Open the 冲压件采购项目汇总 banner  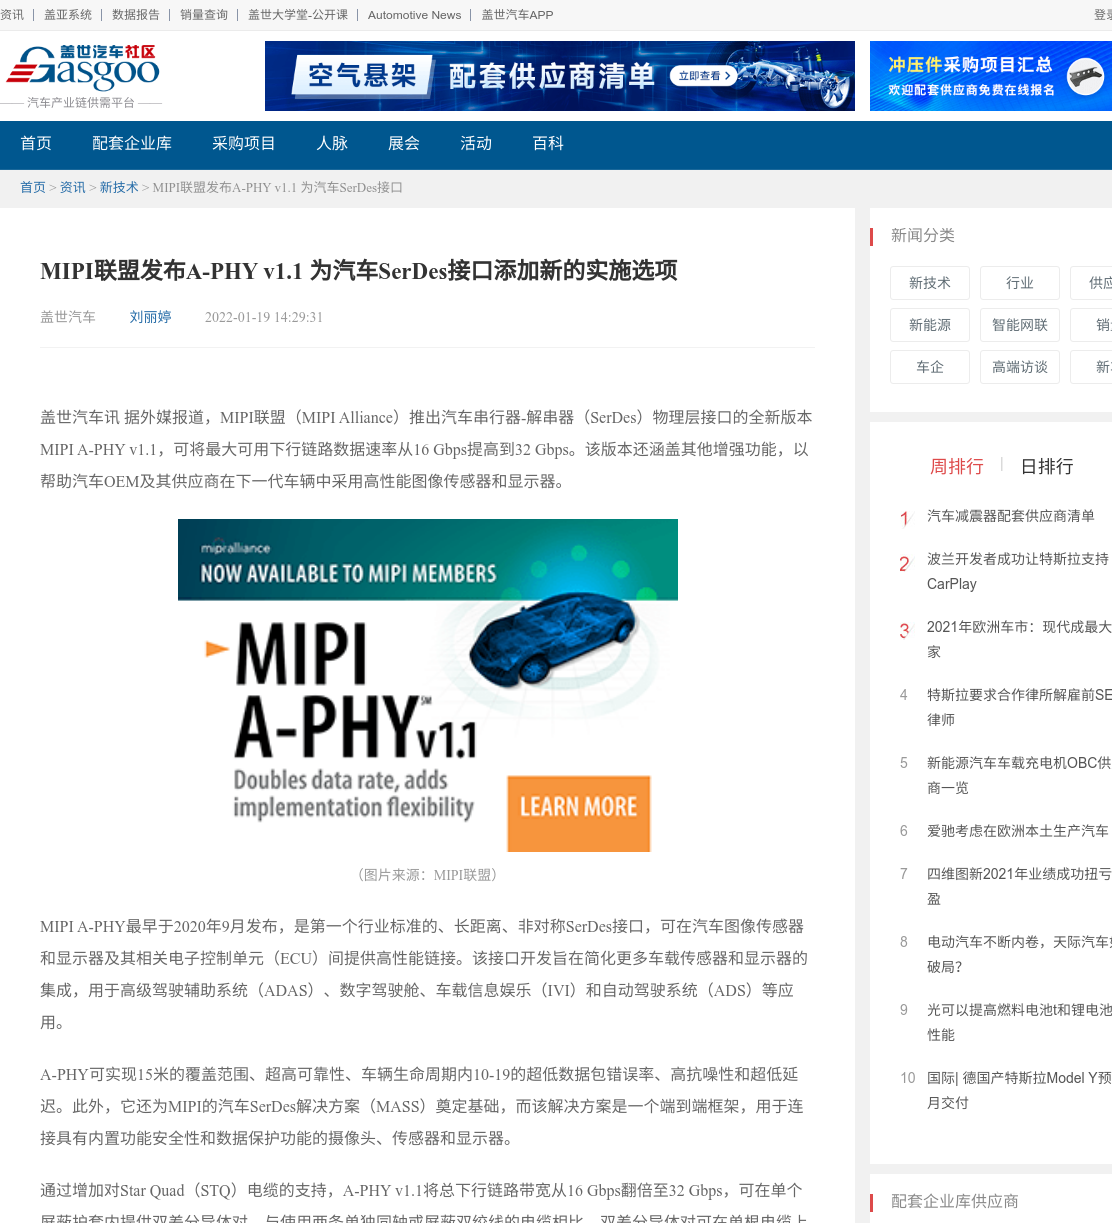[x=990, y=76]
